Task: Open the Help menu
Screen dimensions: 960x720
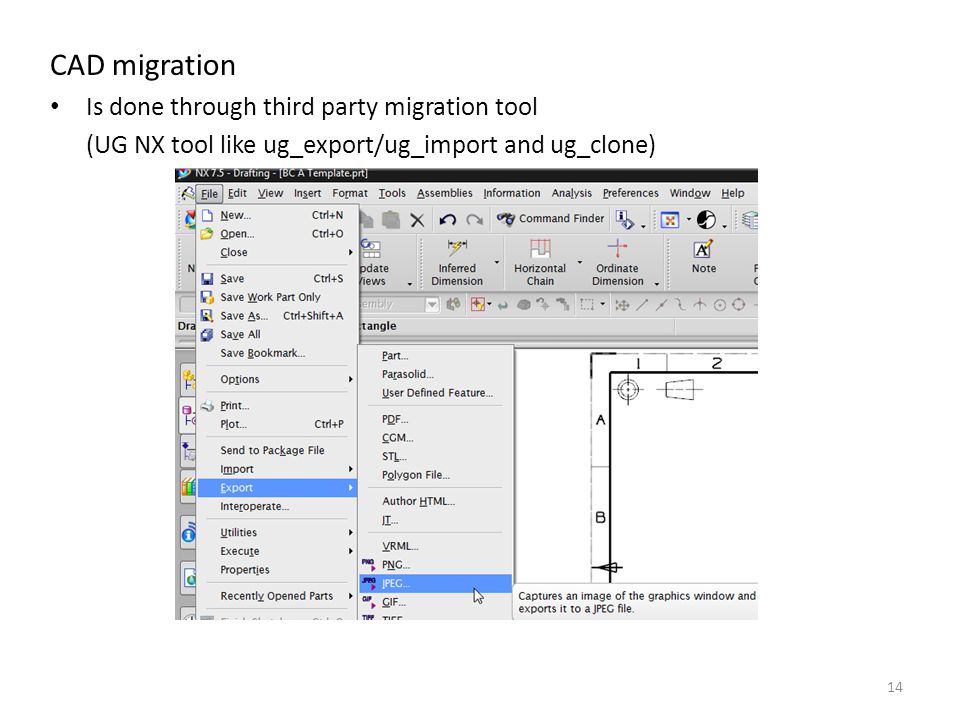Action: [x=732, y=193]
